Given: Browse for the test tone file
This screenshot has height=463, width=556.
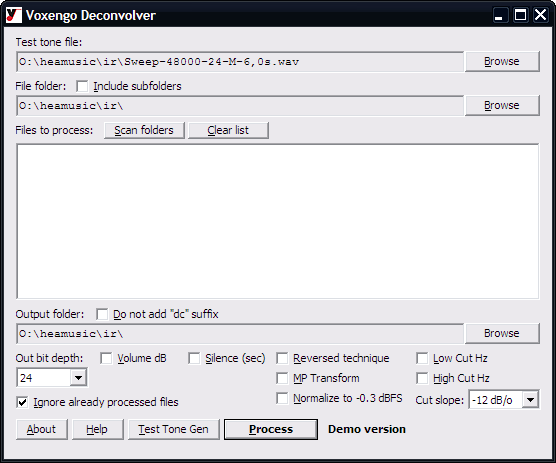Looking at the screenshot, I should point(502,61).
